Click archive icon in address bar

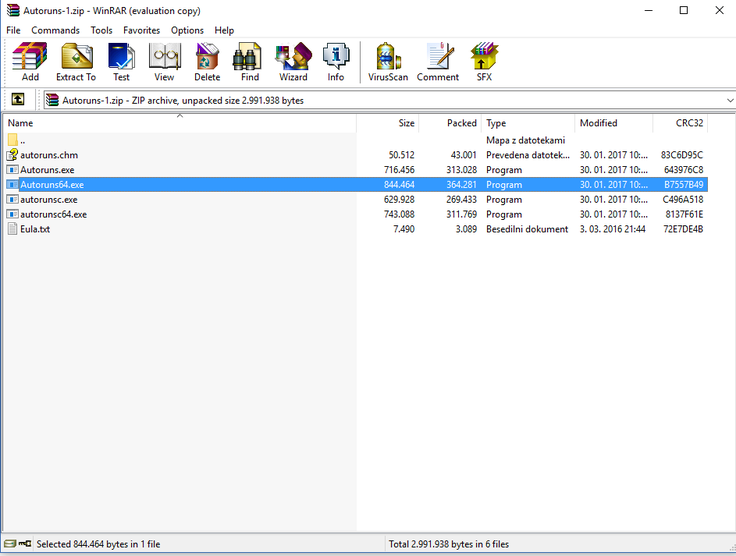coord(53,100)
